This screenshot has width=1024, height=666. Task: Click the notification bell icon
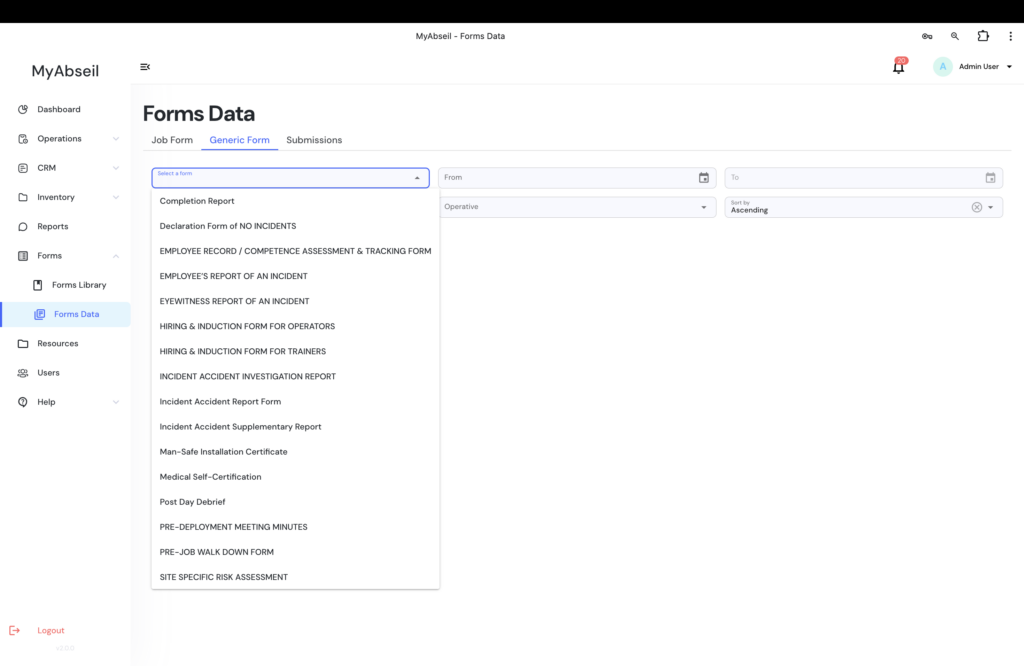tap(898, 67)
